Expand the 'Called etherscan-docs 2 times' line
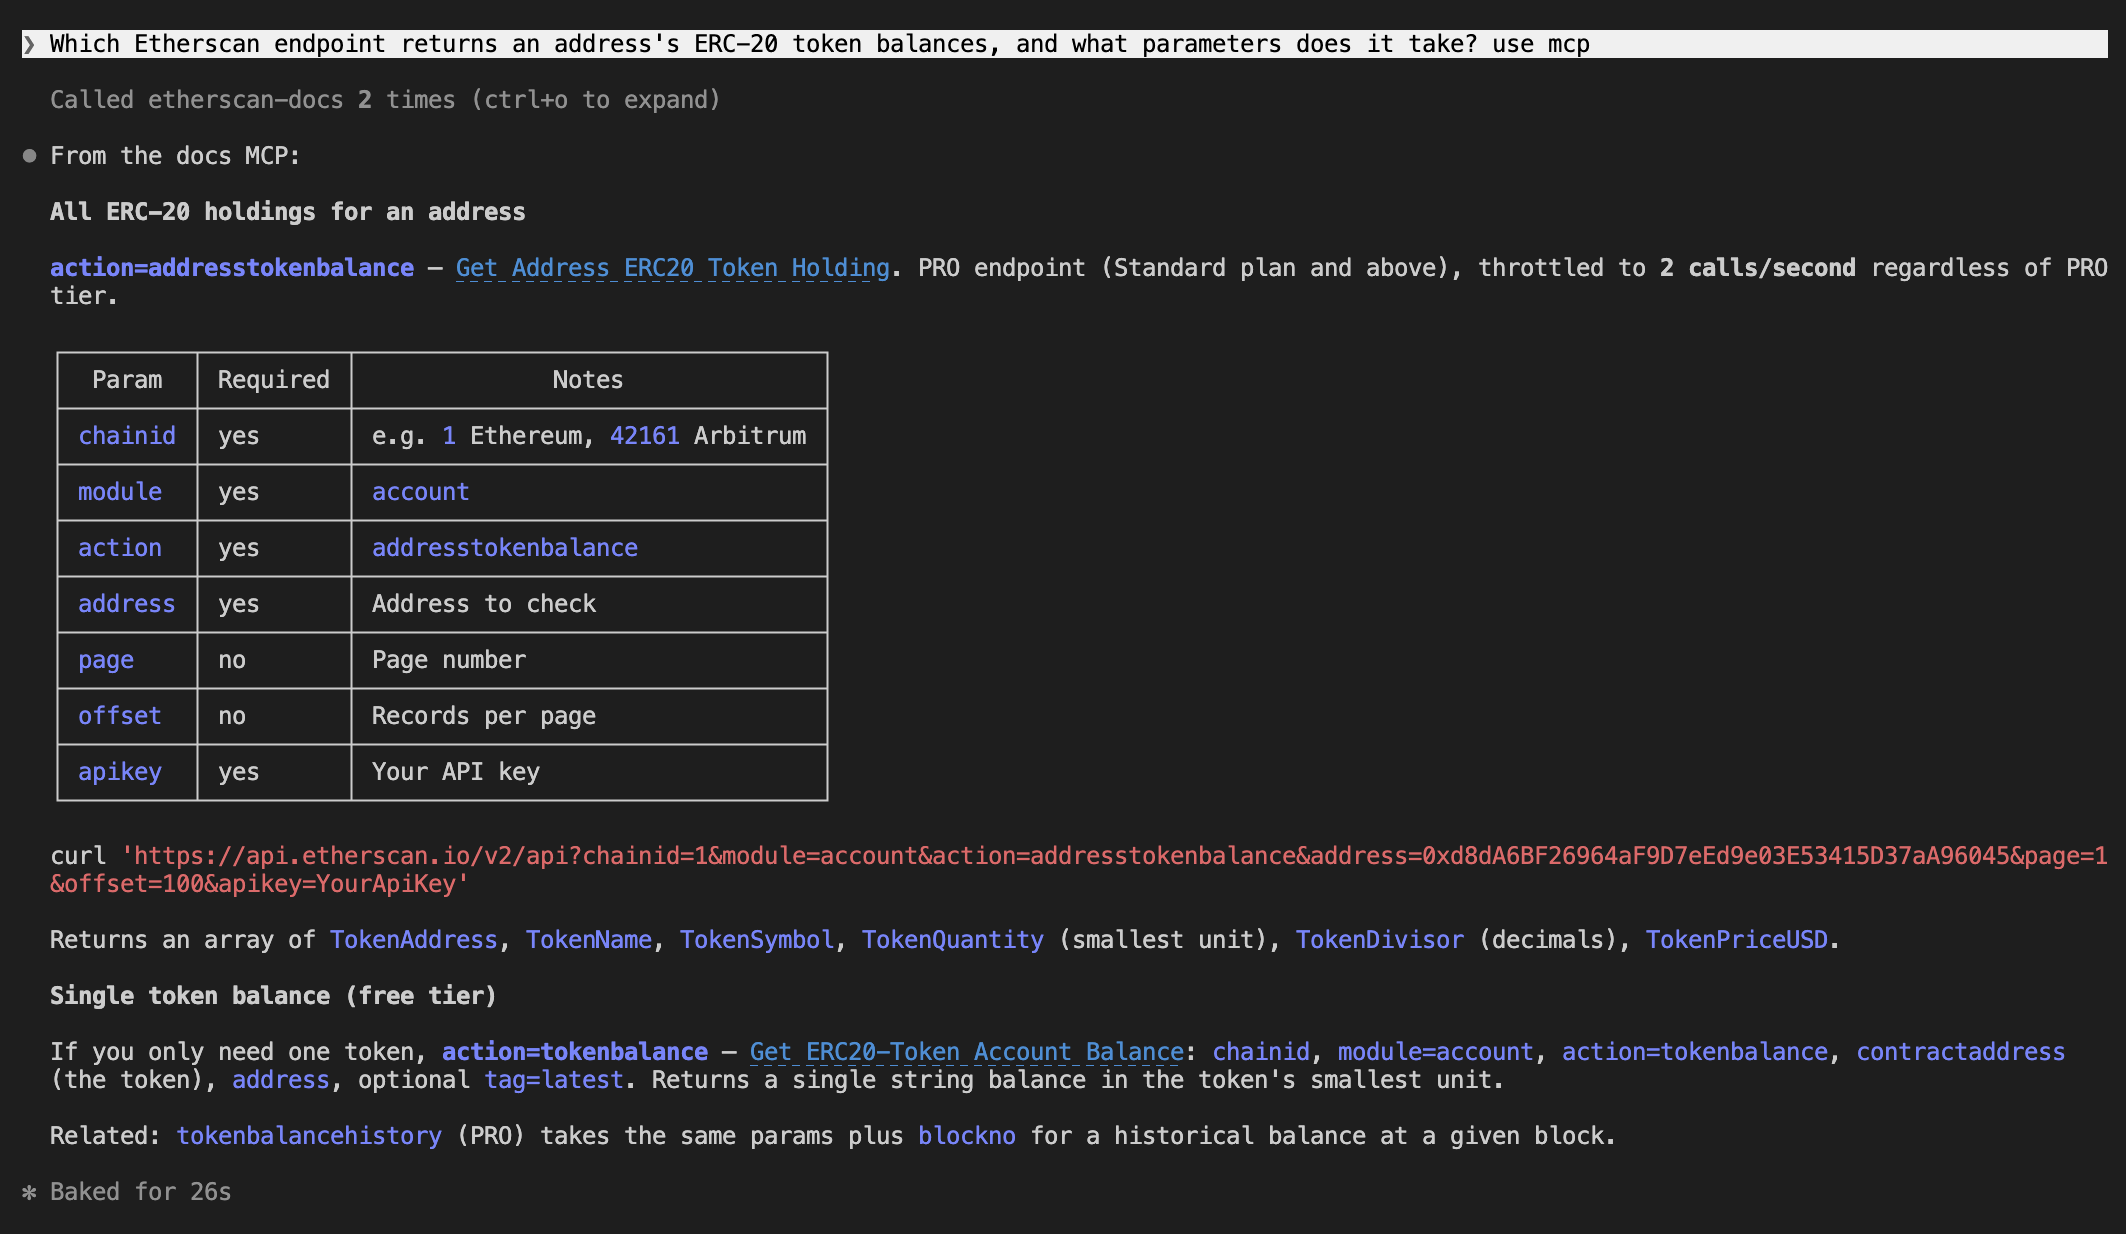 tap(385, 100)
